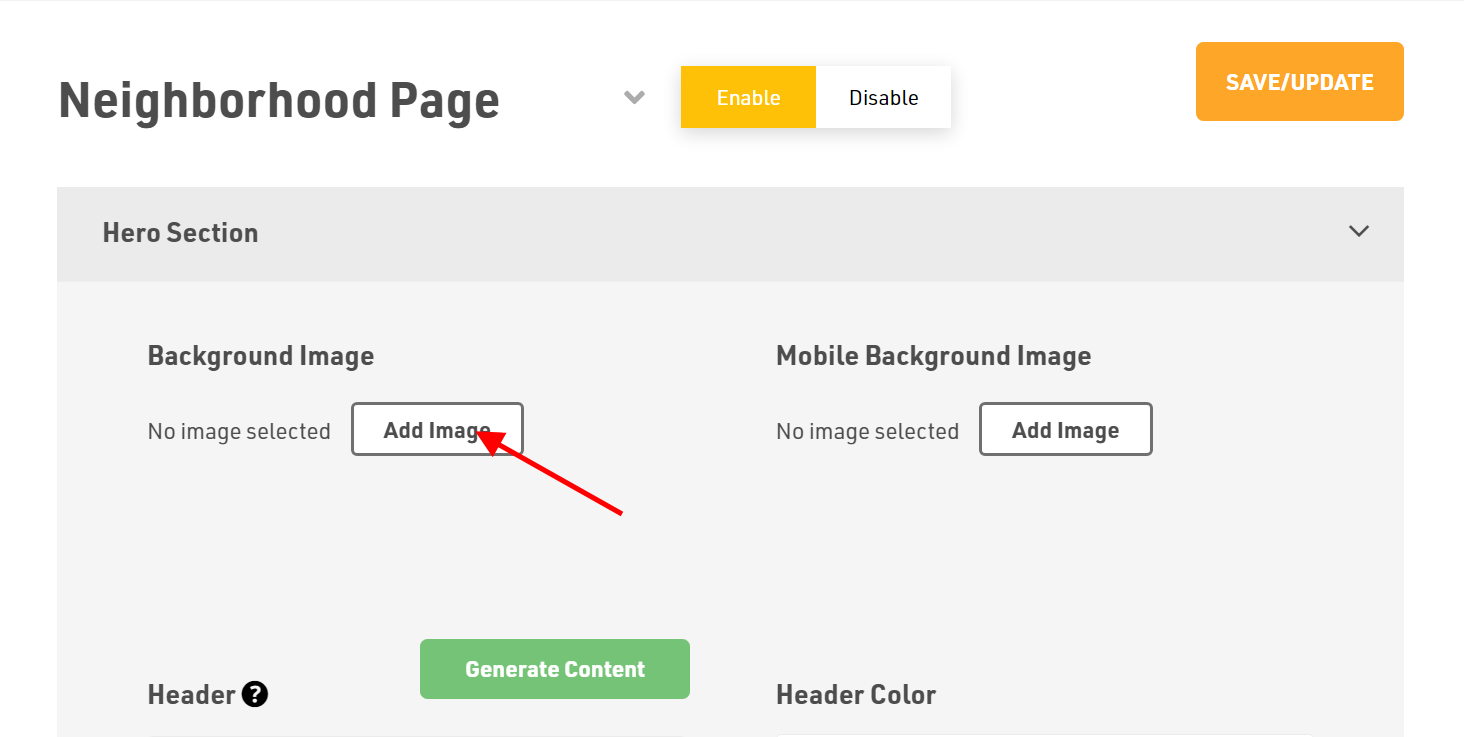Select the Enable toggle option
Viewport: 1464px width, 737px height.
(748, 97)
